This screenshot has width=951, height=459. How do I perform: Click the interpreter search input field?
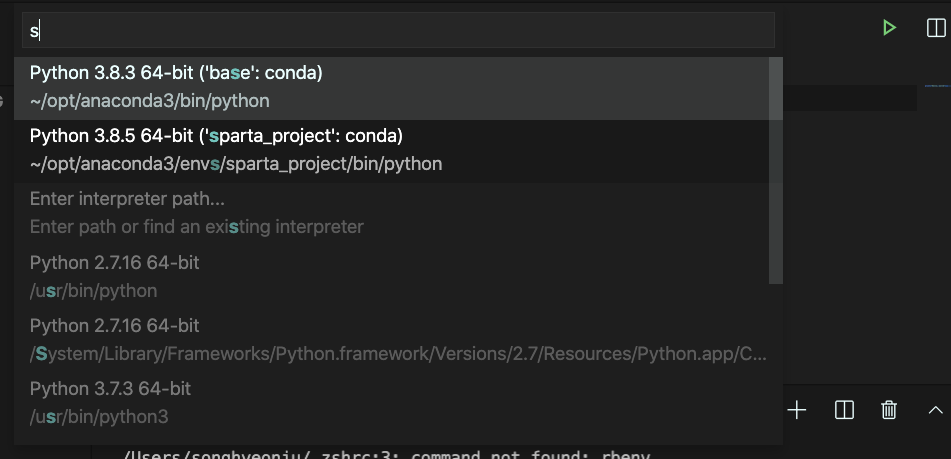coord(398,30)
